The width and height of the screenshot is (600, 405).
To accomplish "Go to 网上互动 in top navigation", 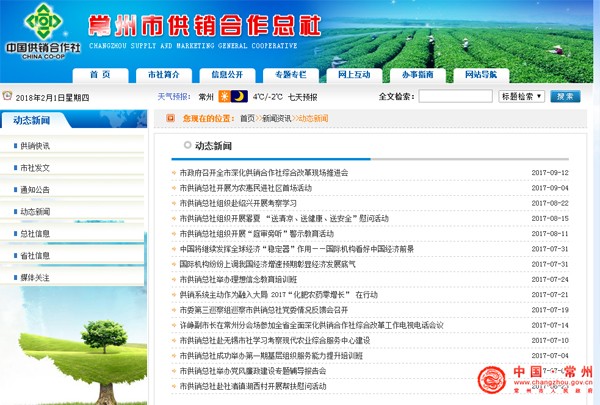I will (354, 74).
